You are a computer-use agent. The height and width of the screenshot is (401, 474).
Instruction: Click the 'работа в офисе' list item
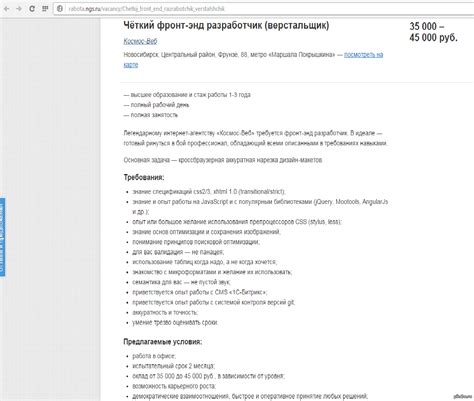154,356
